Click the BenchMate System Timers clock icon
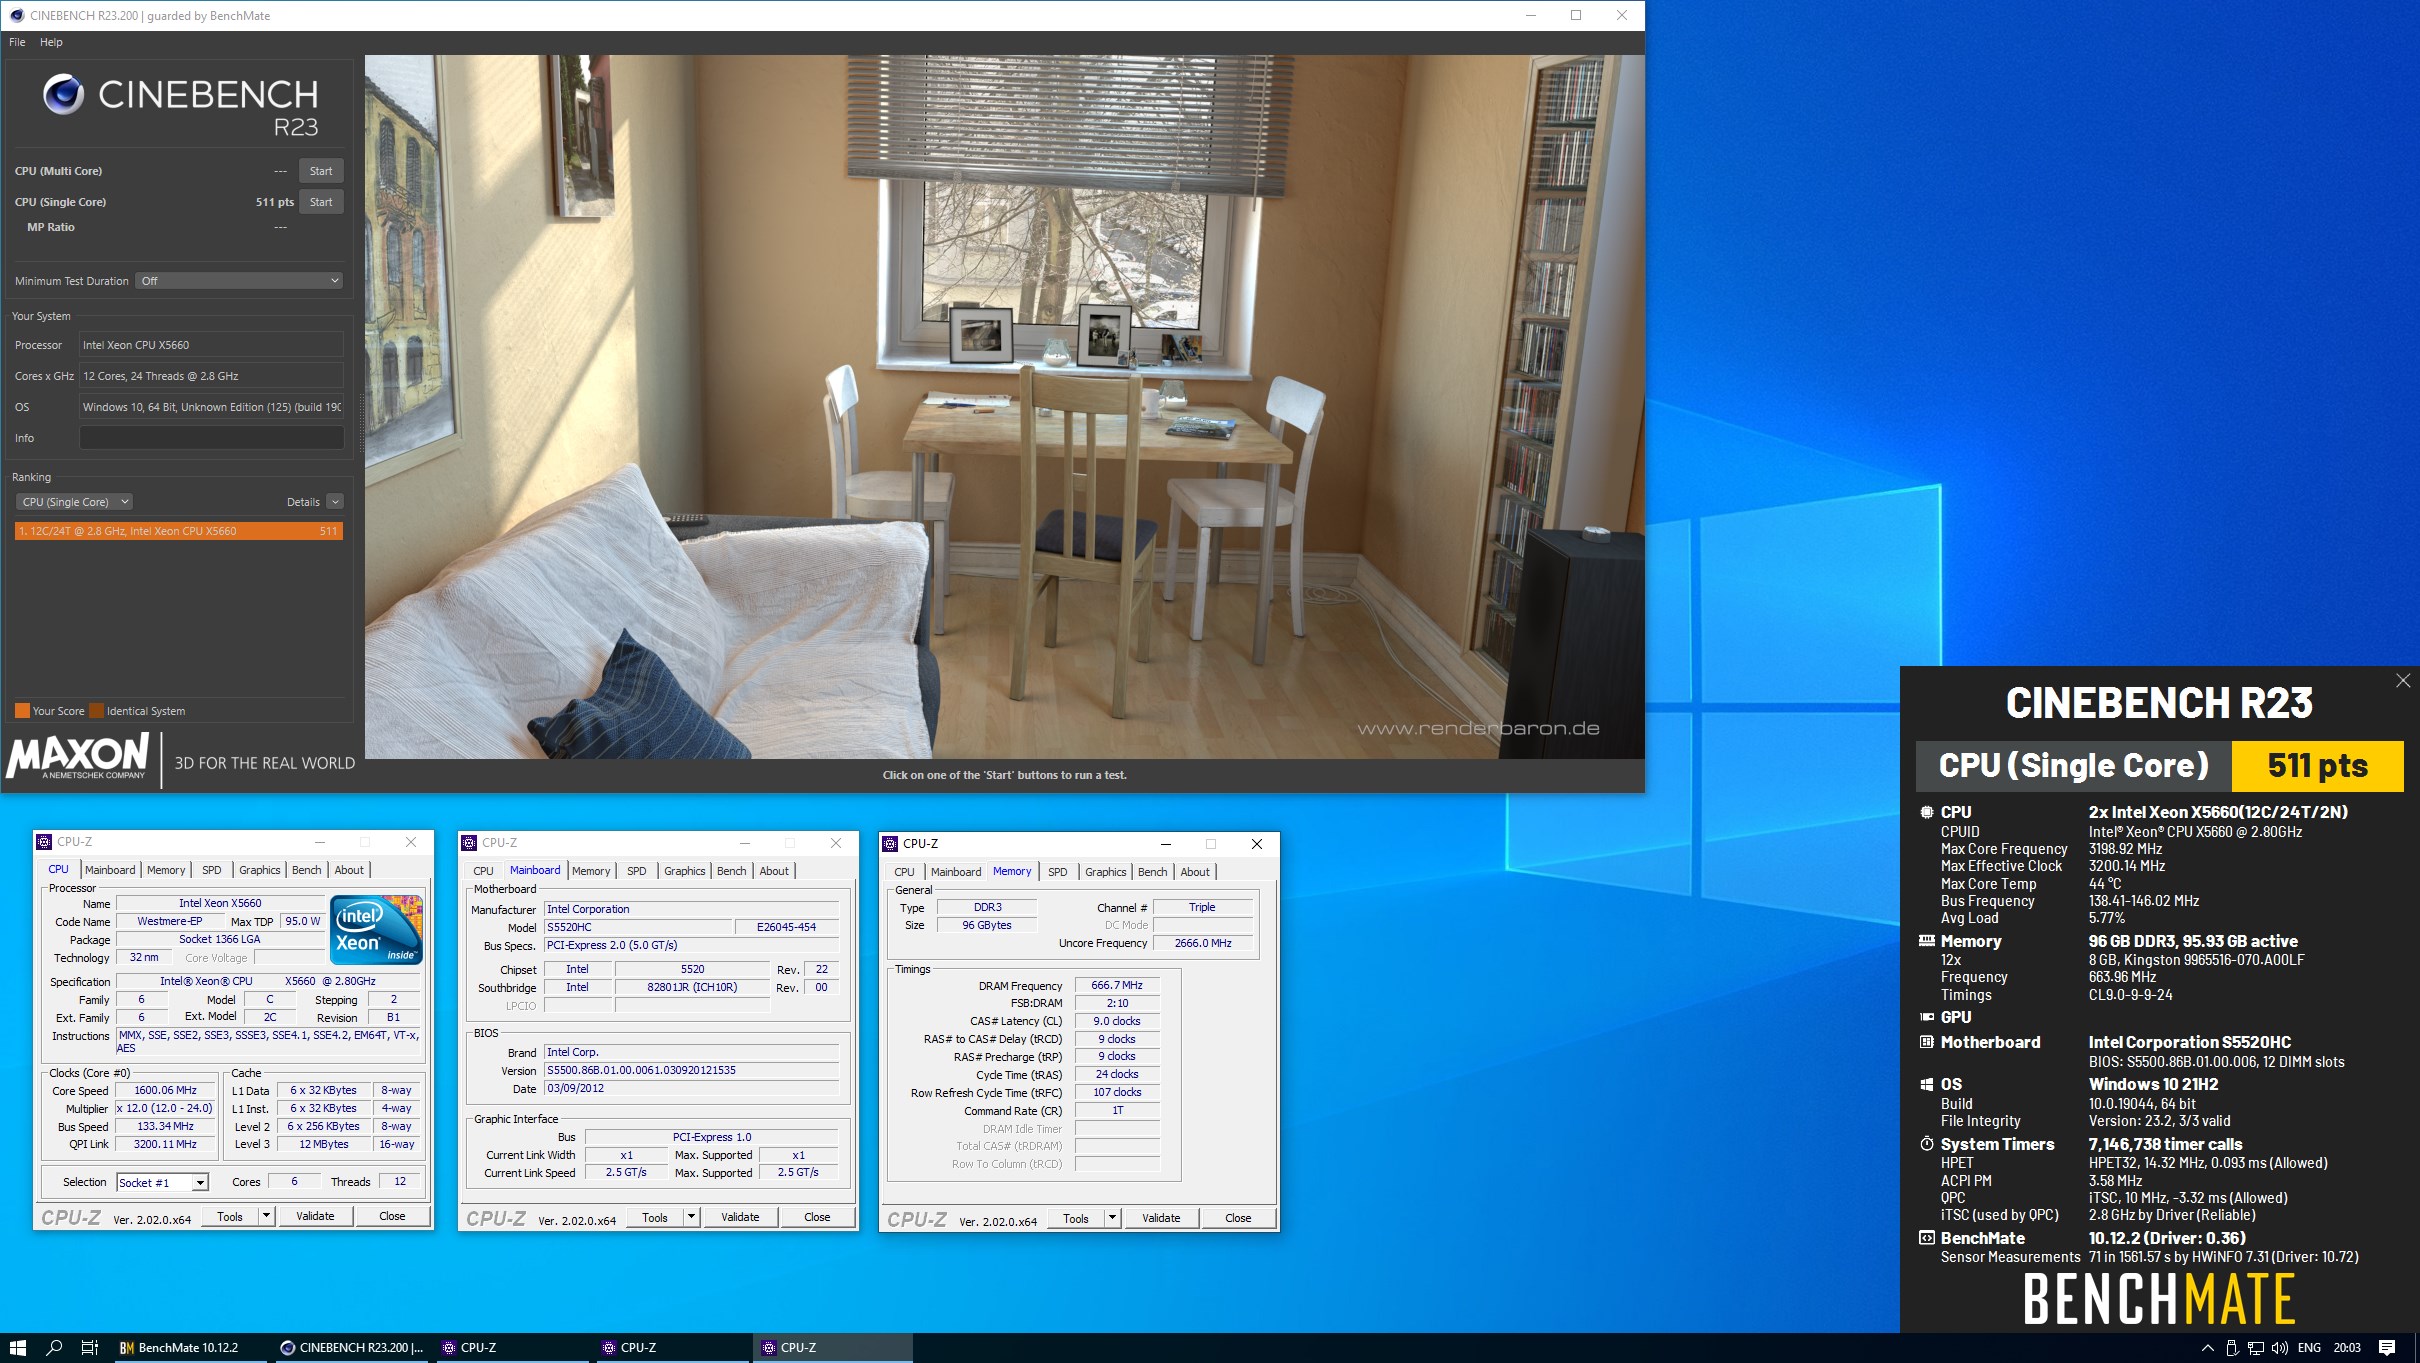2420x1363 pixels. 1926,1144
